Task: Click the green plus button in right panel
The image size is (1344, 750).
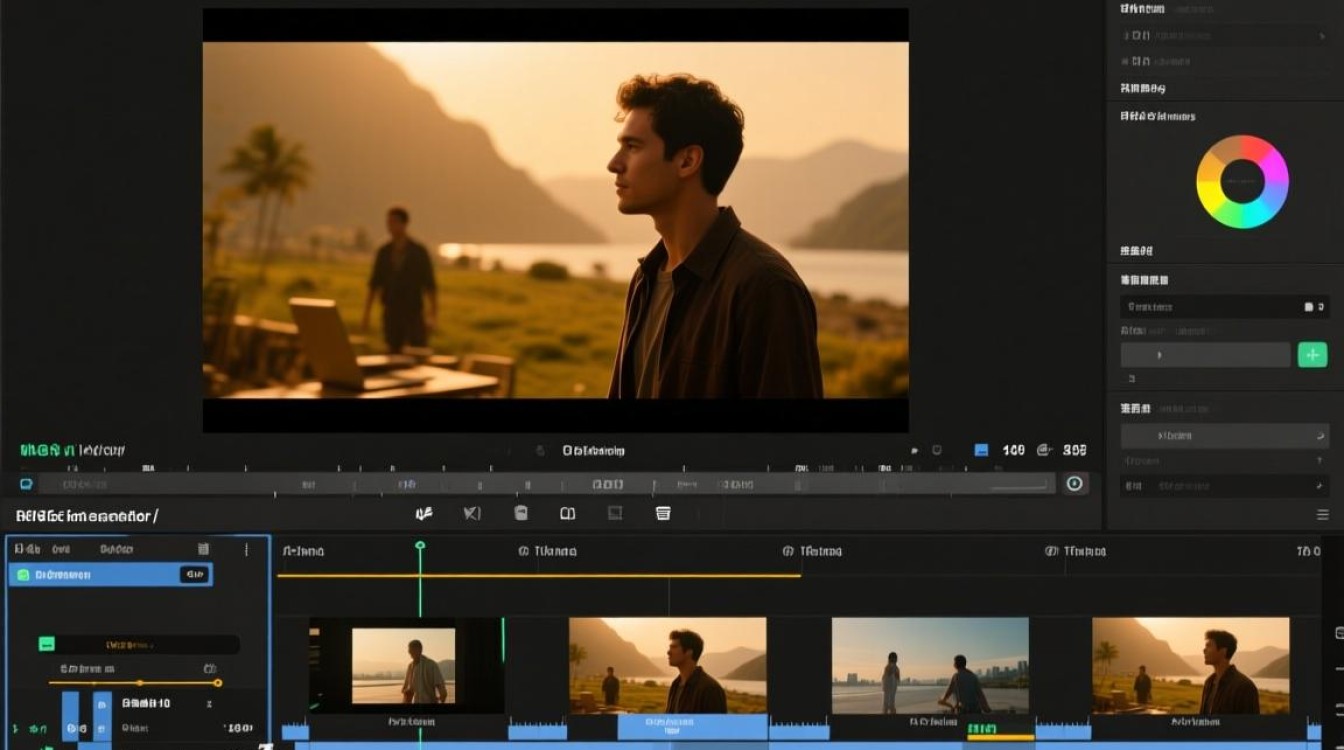Action: tap(1312, 354)
